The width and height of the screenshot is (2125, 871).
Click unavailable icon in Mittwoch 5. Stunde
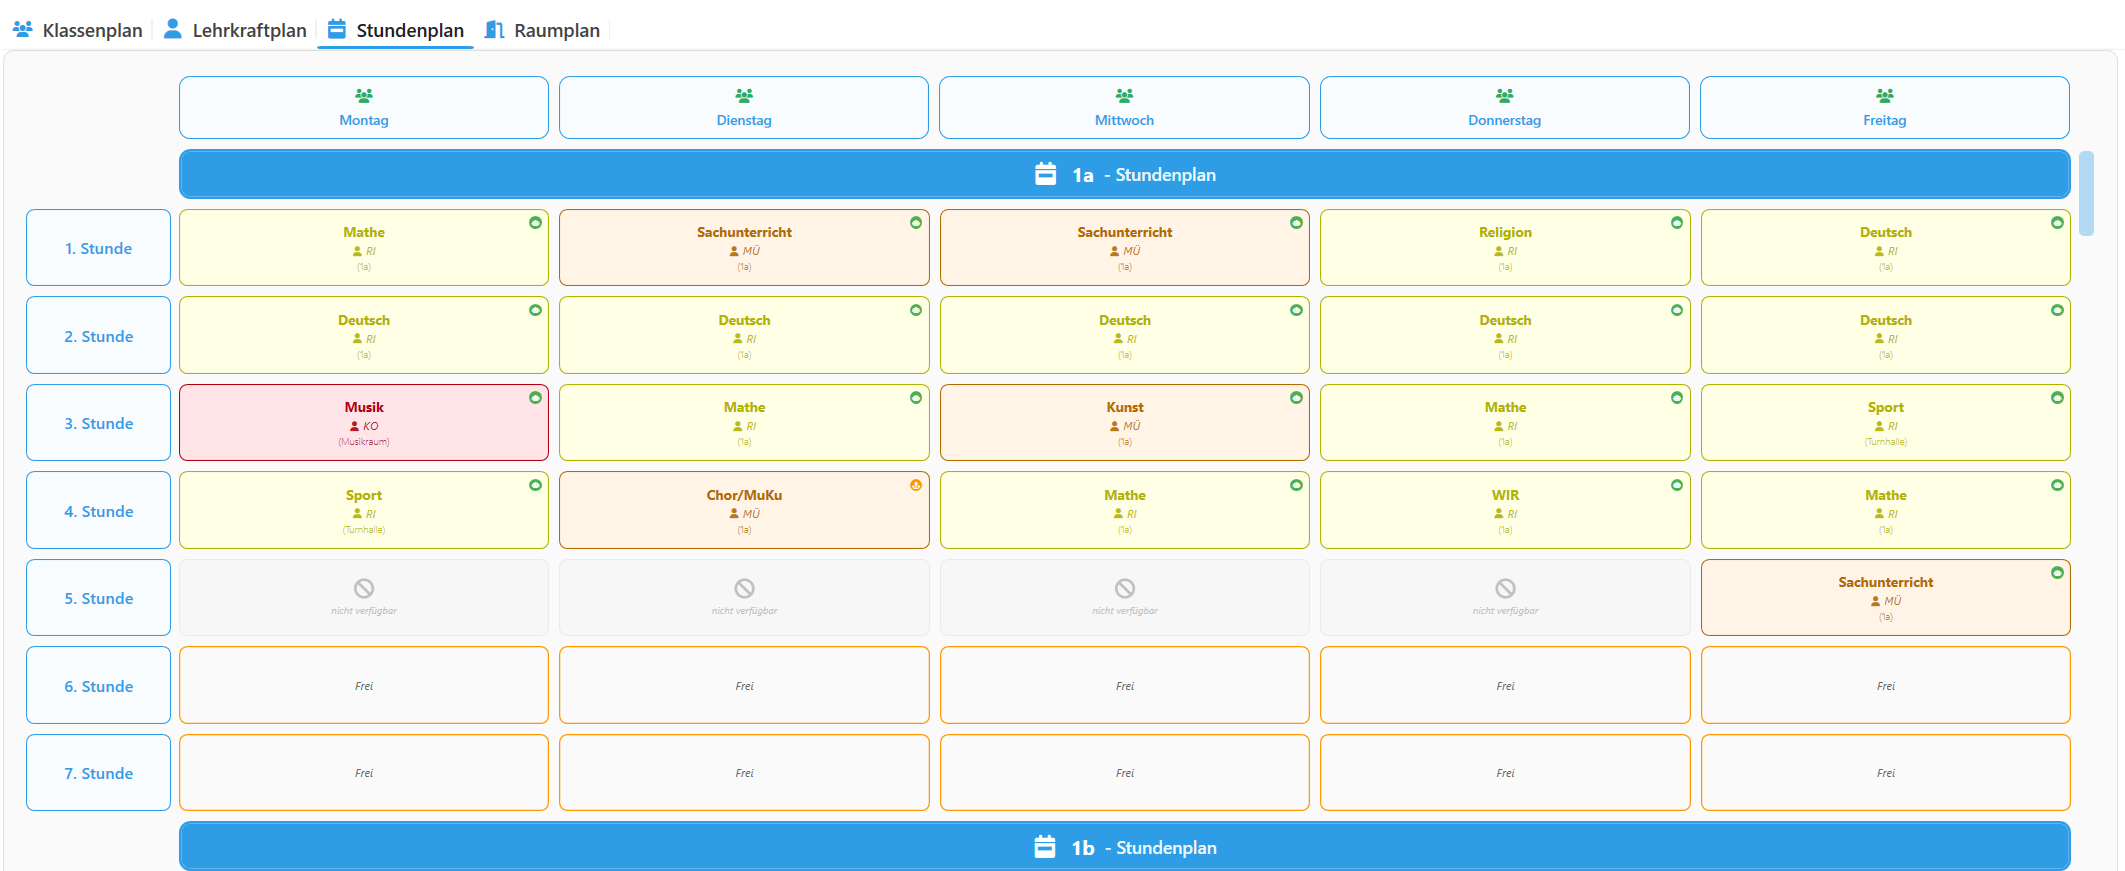[x=1125, y=588]
